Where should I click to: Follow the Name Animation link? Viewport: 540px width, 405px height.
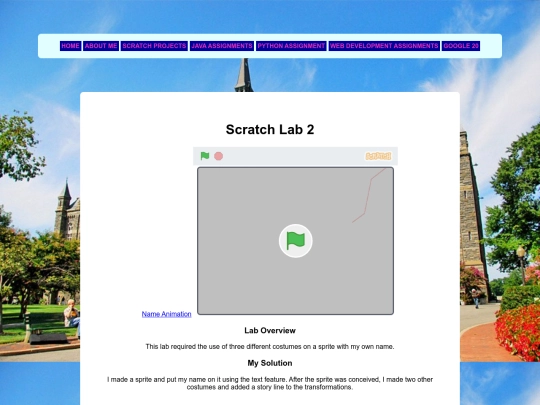click(x=166, y=314)
